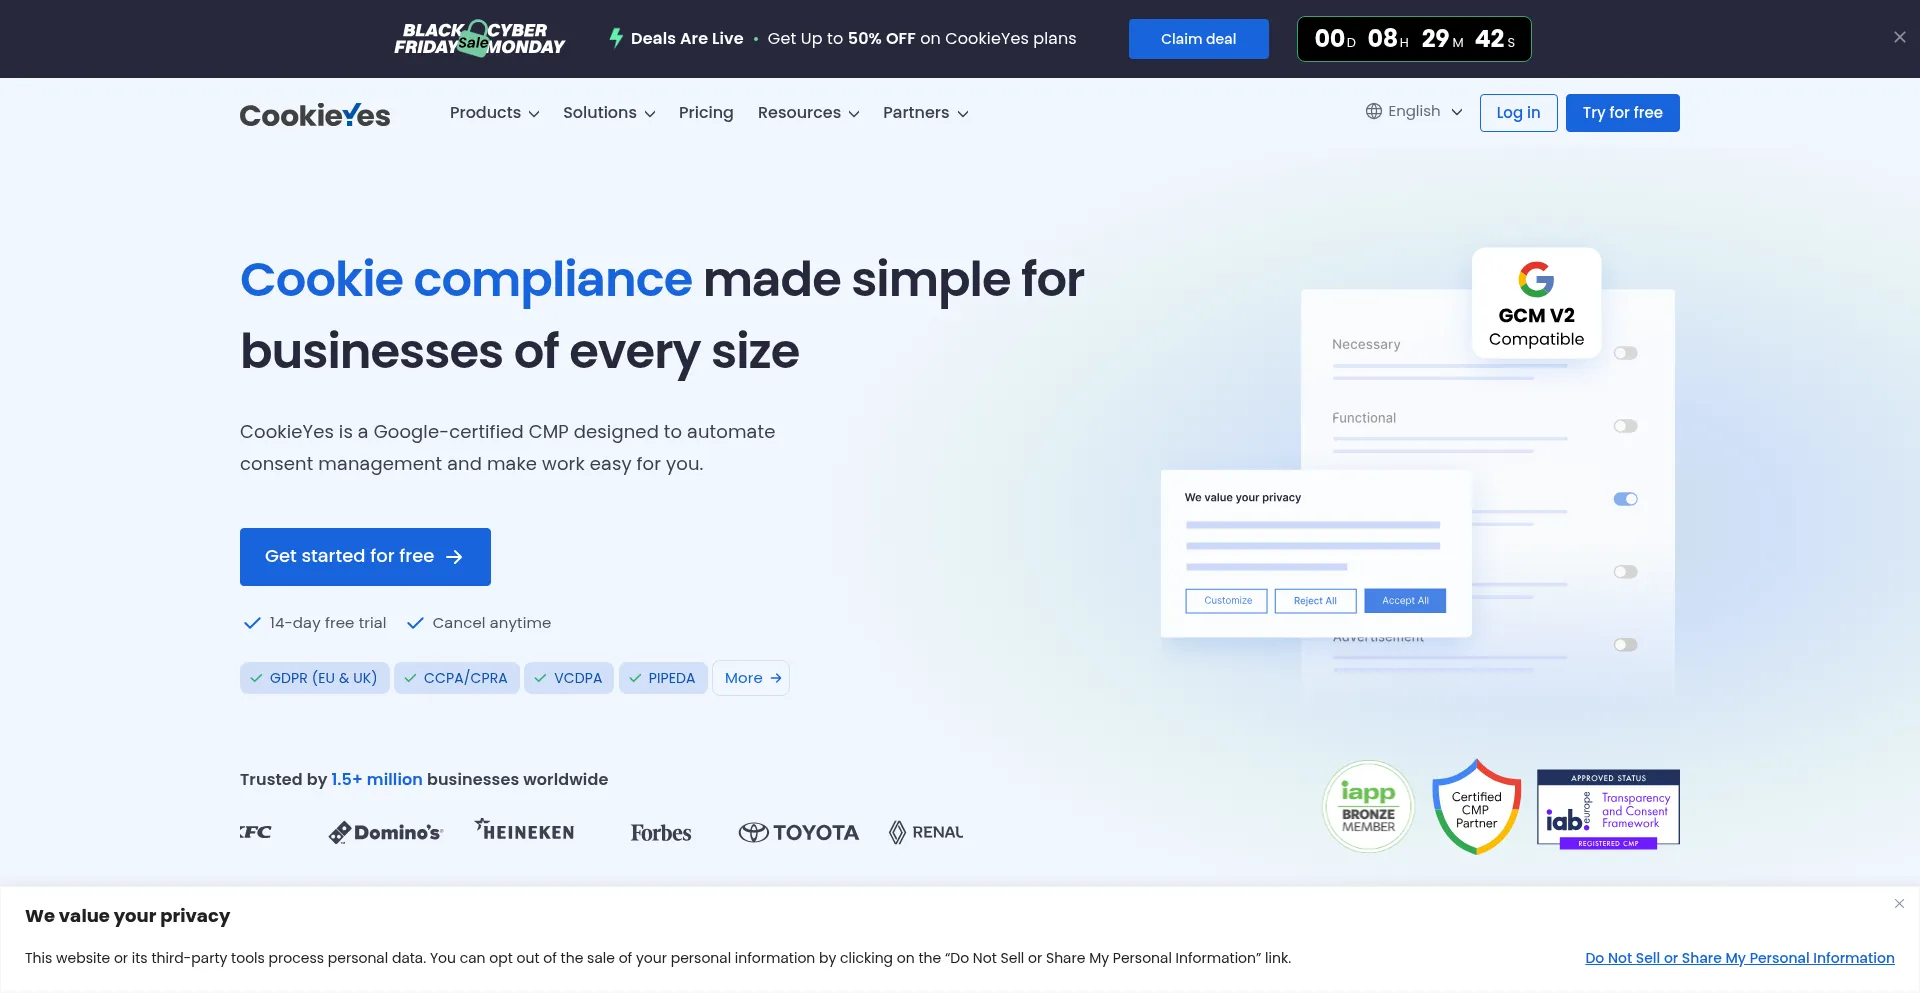This screenshot has width=1920, height=993.
Task: Turn off the enabled blue toggle switch
Action: coord(1625,499)
